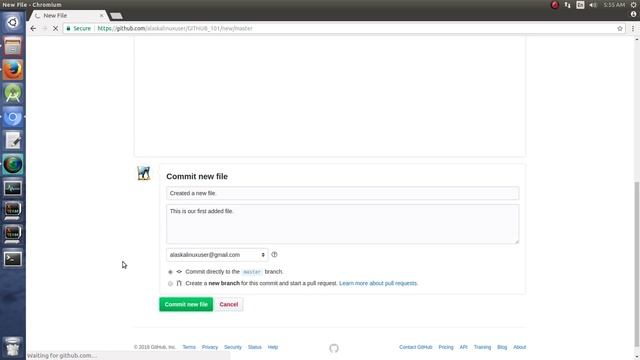Open About footer link
The width and height of the screenshot is (640, 360).
(519, 347)
